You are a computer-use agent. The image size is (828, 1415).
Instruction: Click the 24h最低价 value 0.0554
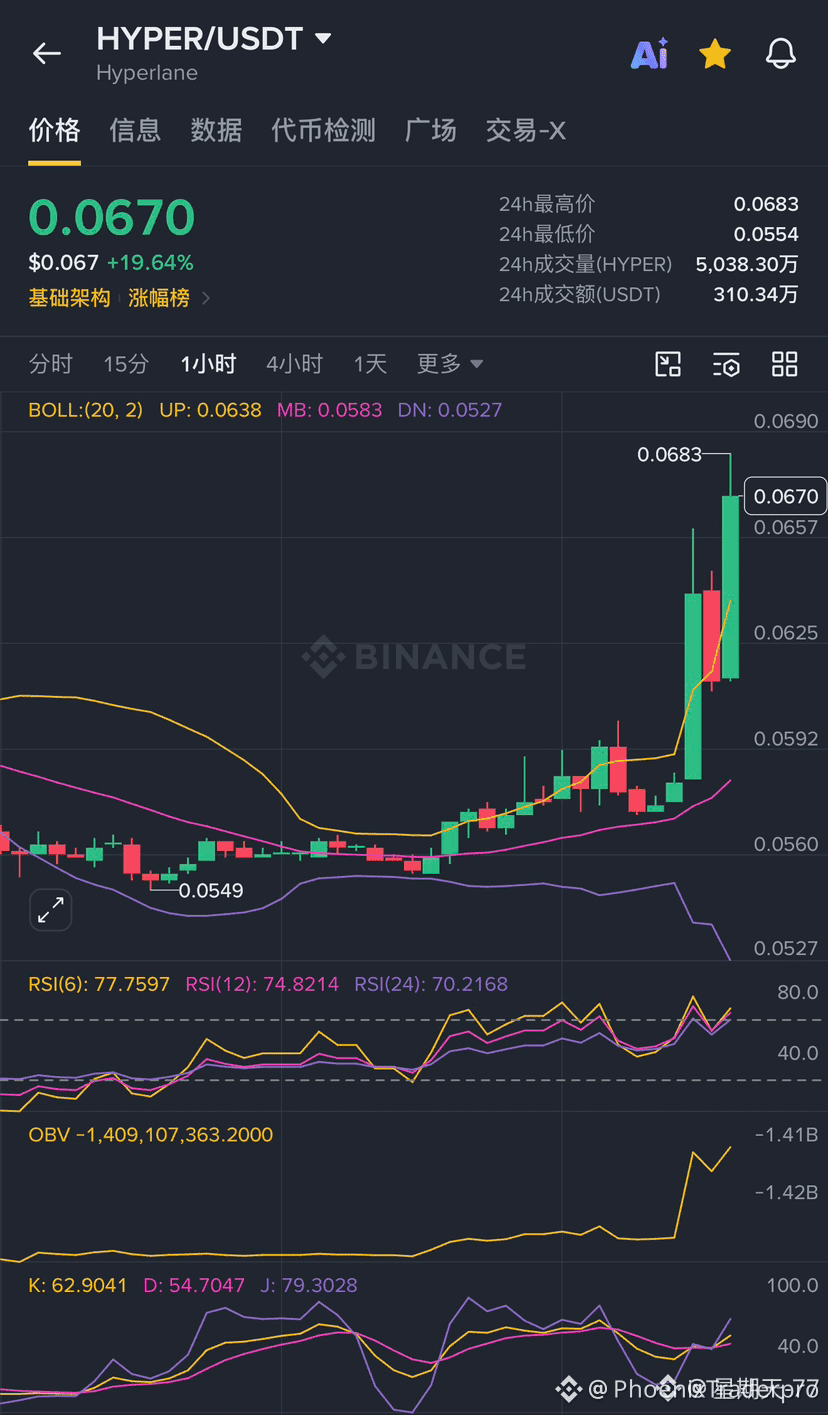766,234
